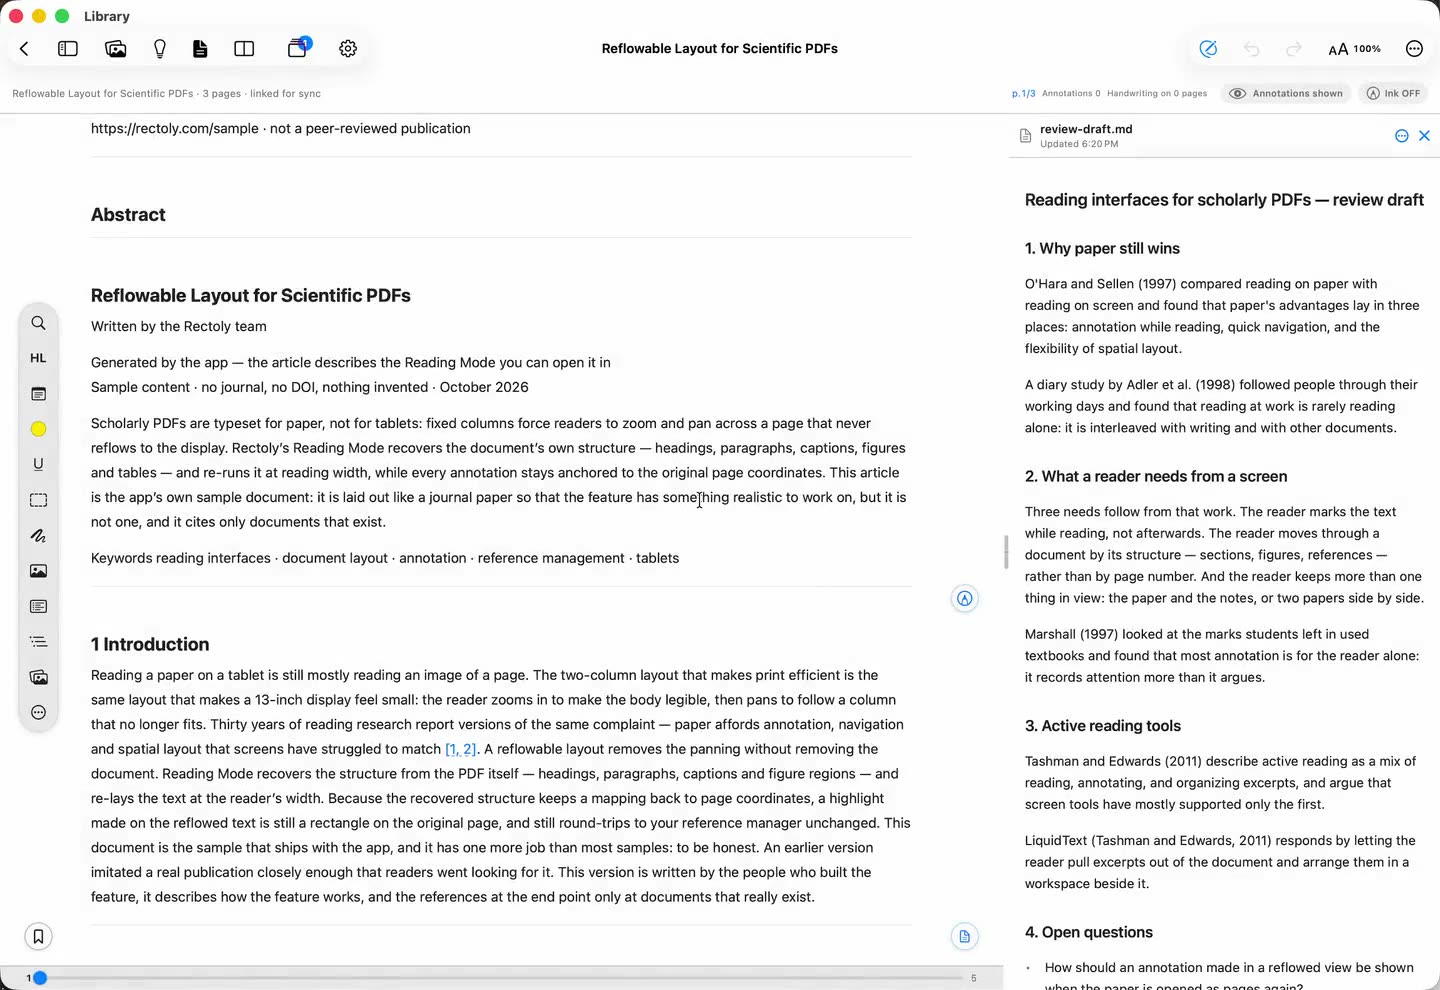1440x990 pixels.
Task: Close the review-draft.md notes panel
Action: 1424,136
